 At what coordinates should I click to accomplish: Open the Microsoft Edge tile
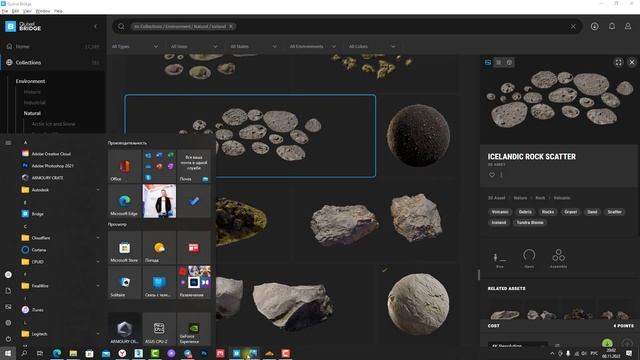click(x=124, y=201)
